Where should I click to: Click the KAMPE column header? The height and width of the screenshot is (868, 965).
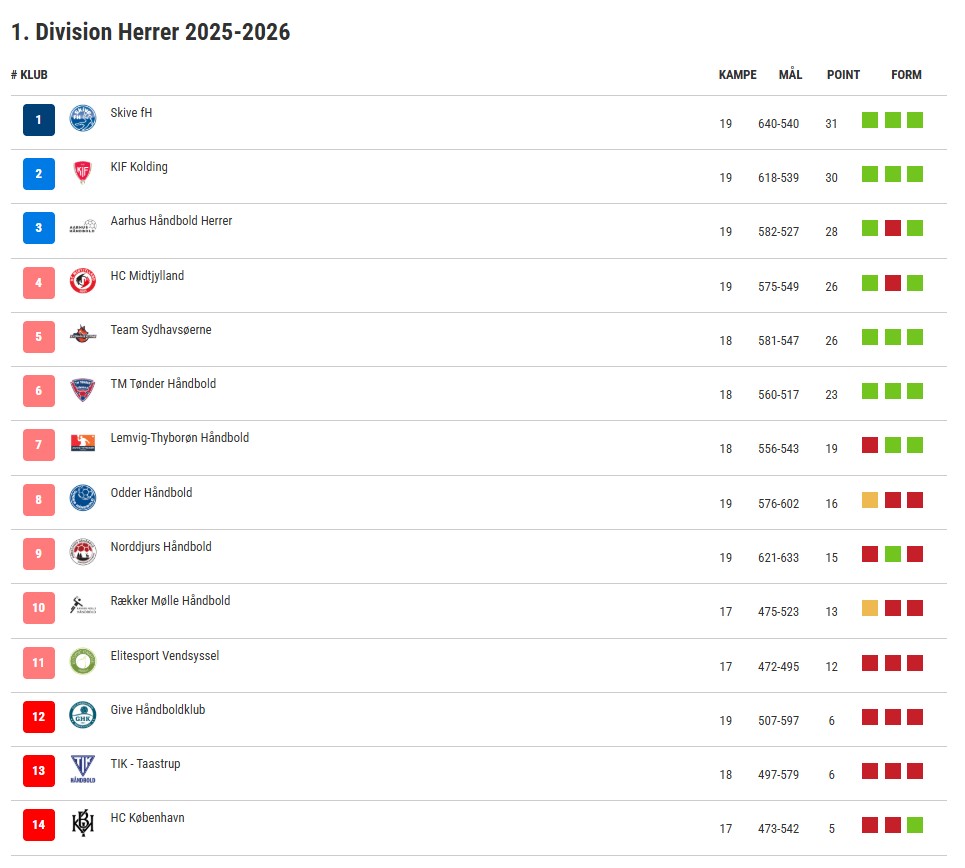point(737,75)
